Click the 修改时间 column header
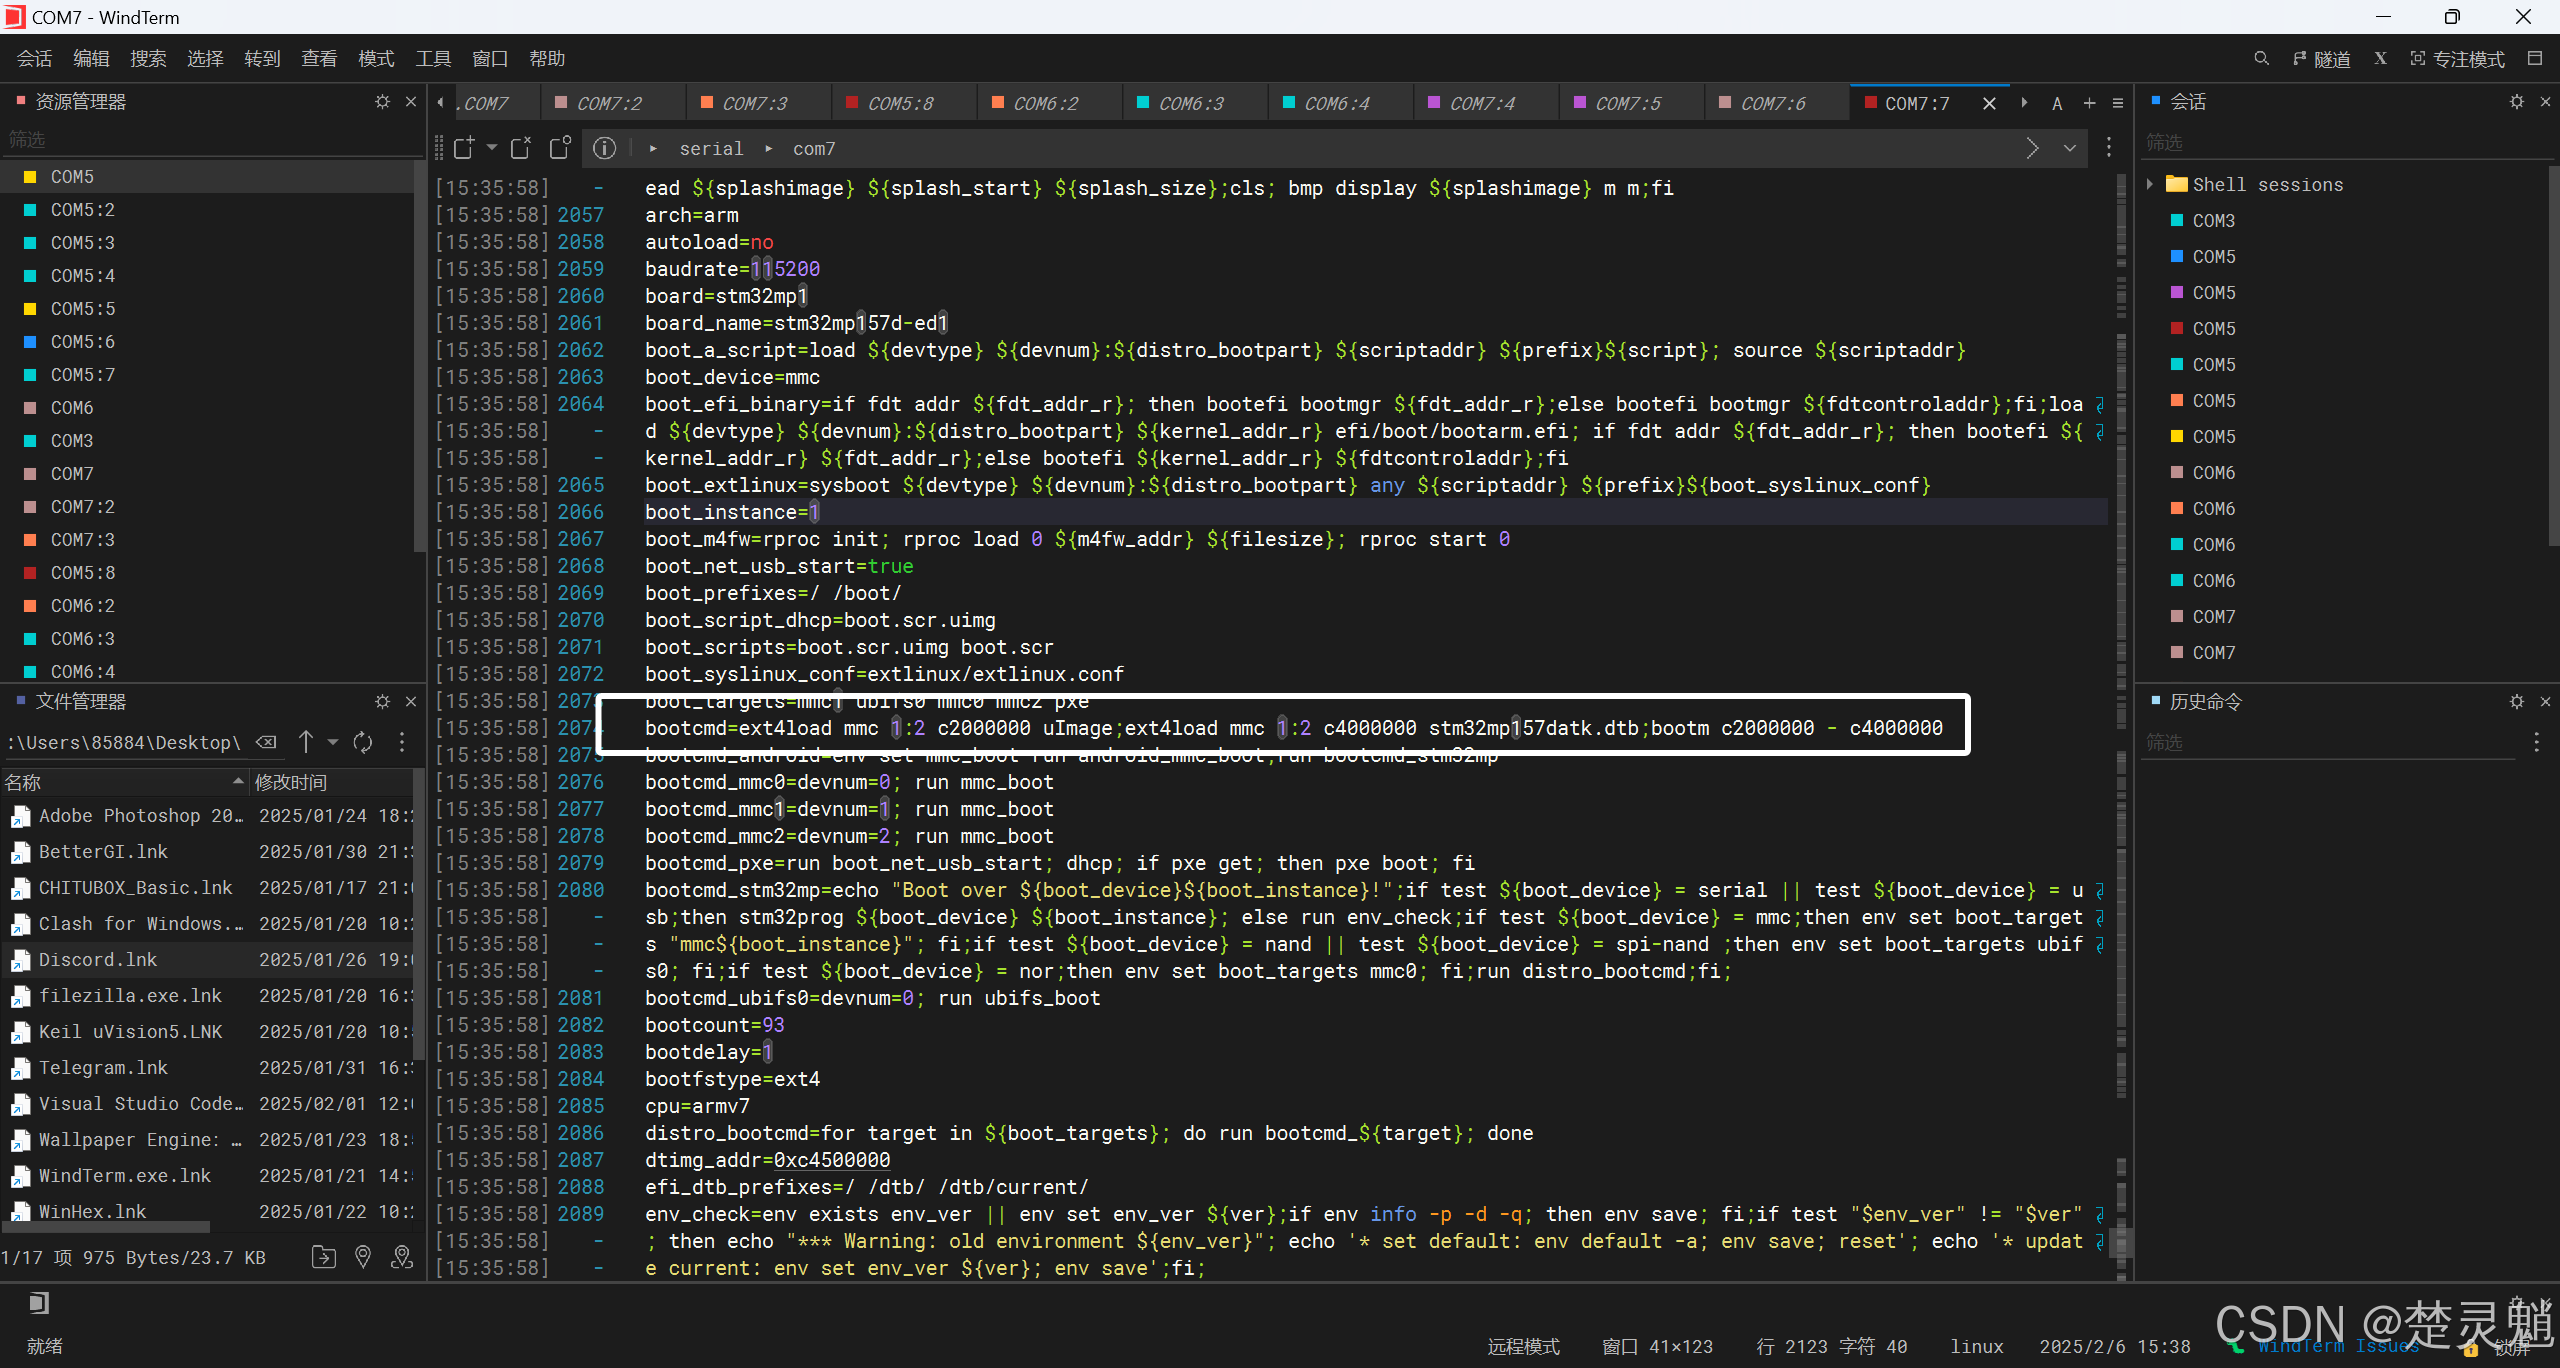 290,782
